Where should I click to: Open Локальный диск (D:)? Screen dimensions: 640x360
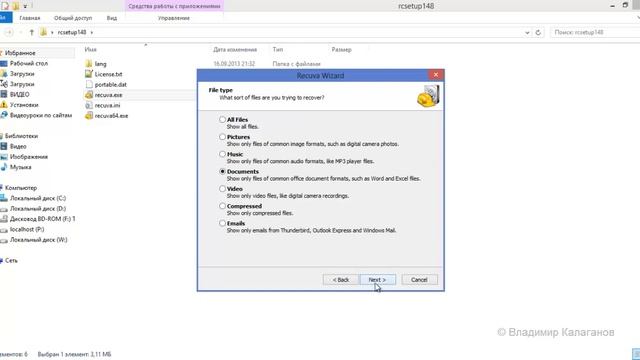point(38,209)
